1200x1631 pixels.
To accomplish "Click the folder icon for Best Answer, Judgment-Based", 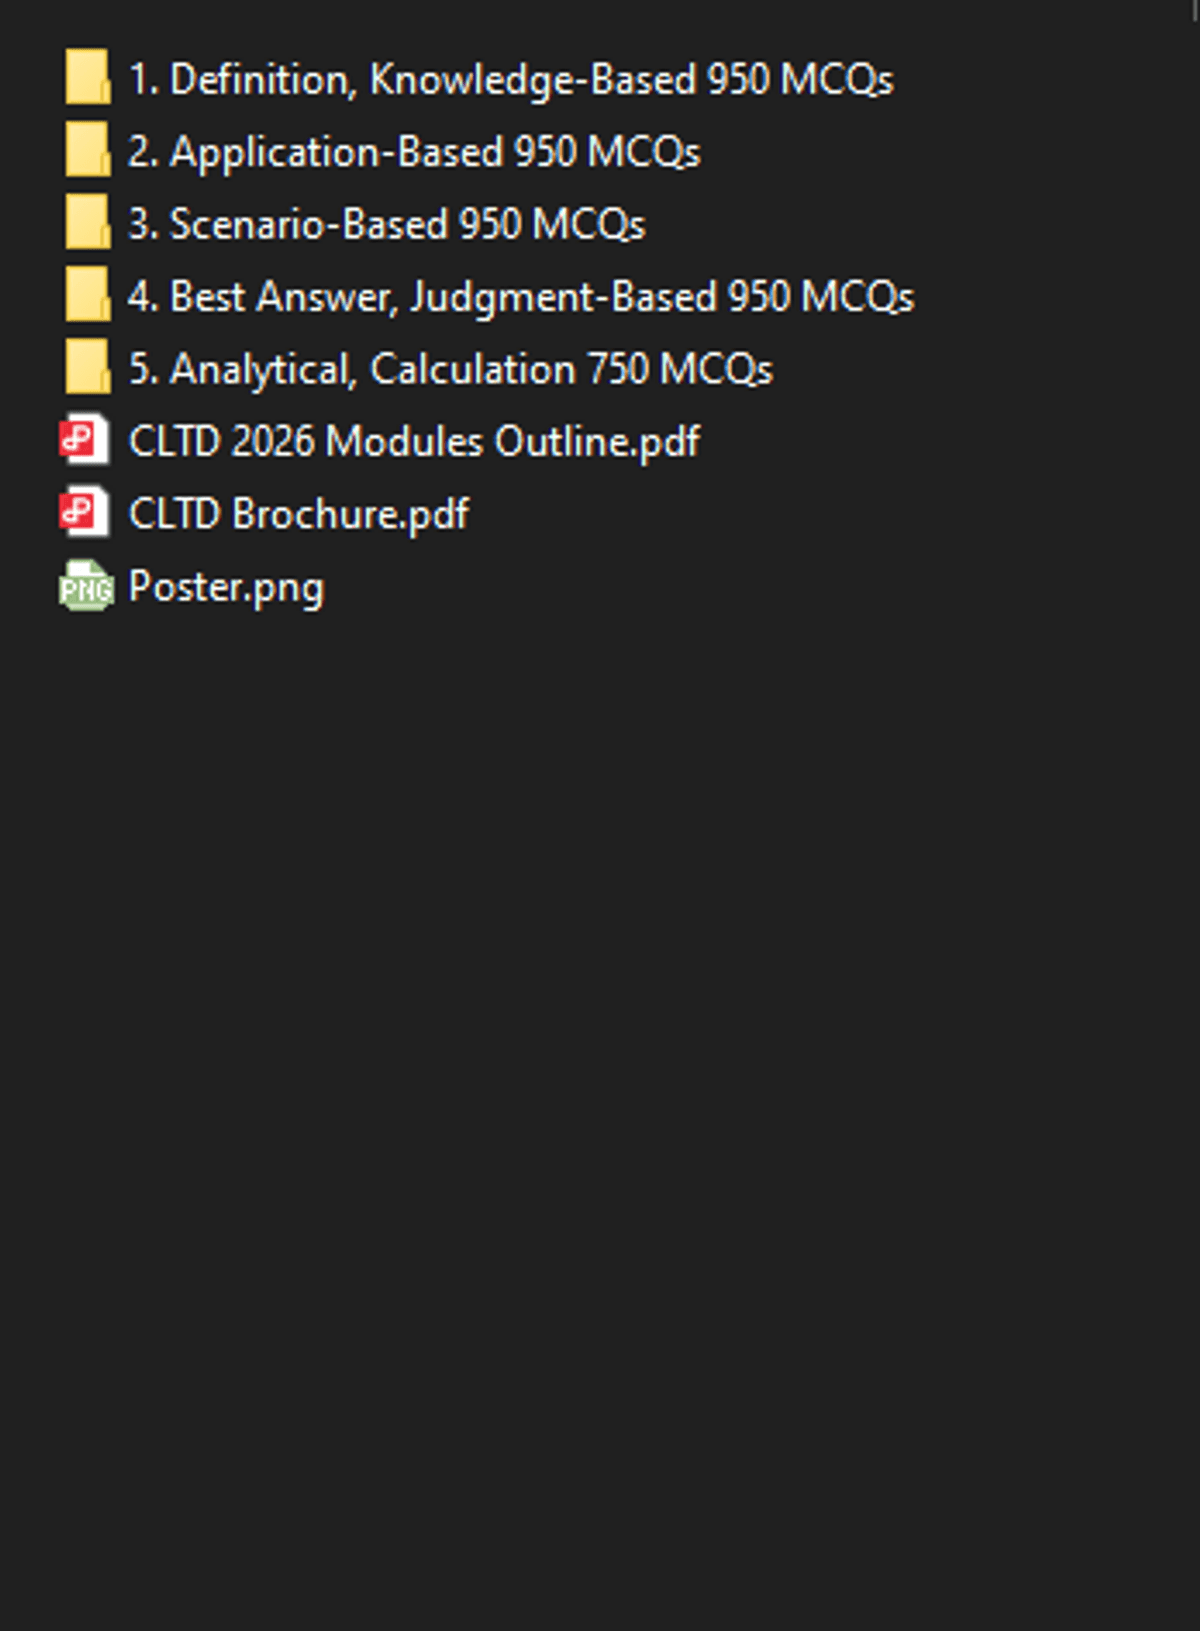I will (87, 295).
